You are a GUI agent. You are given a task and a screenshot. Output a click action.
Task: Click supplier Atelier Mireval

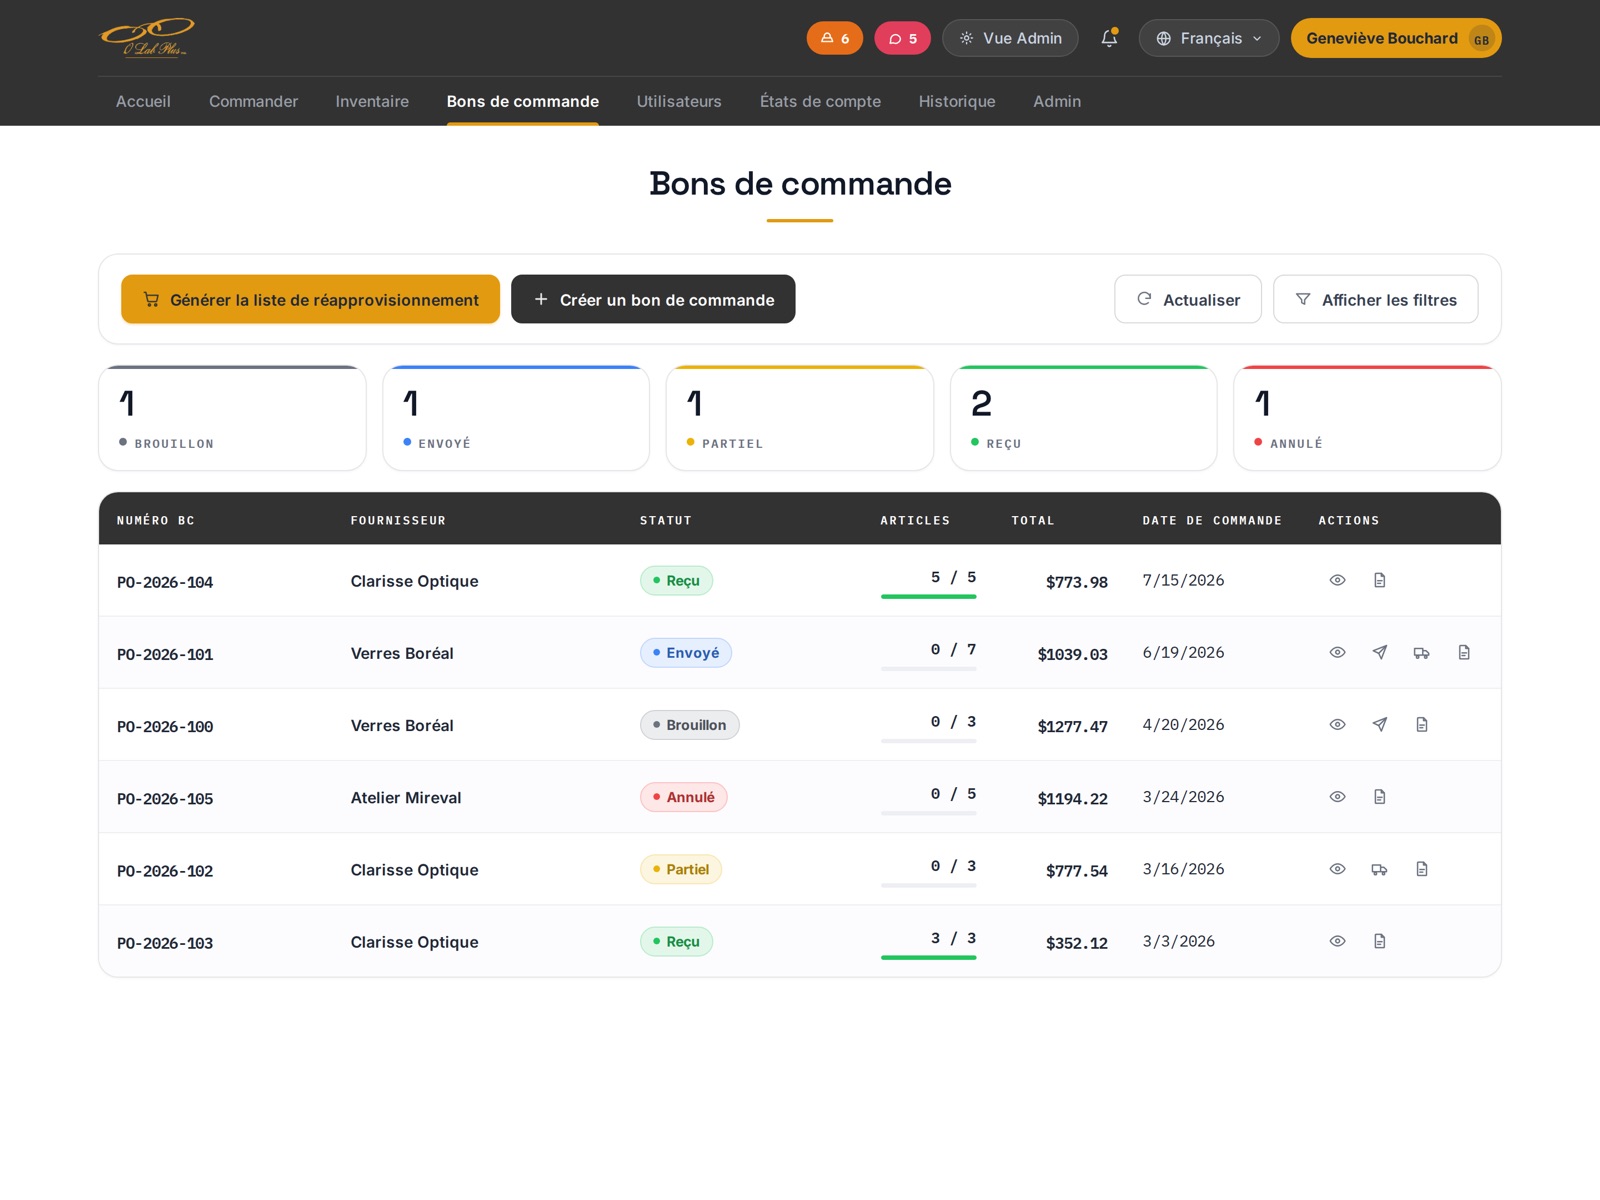[406, 797]
